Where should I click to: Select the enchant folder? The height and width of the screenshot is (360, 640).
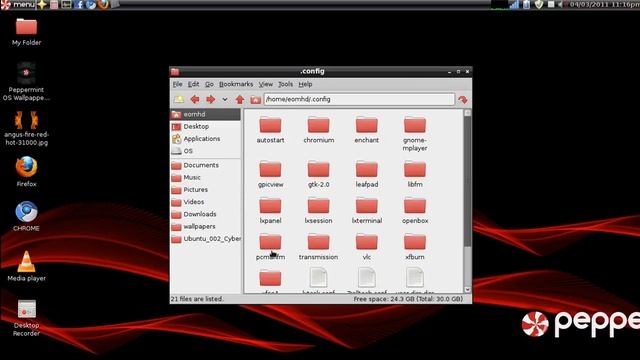[367, 130]
